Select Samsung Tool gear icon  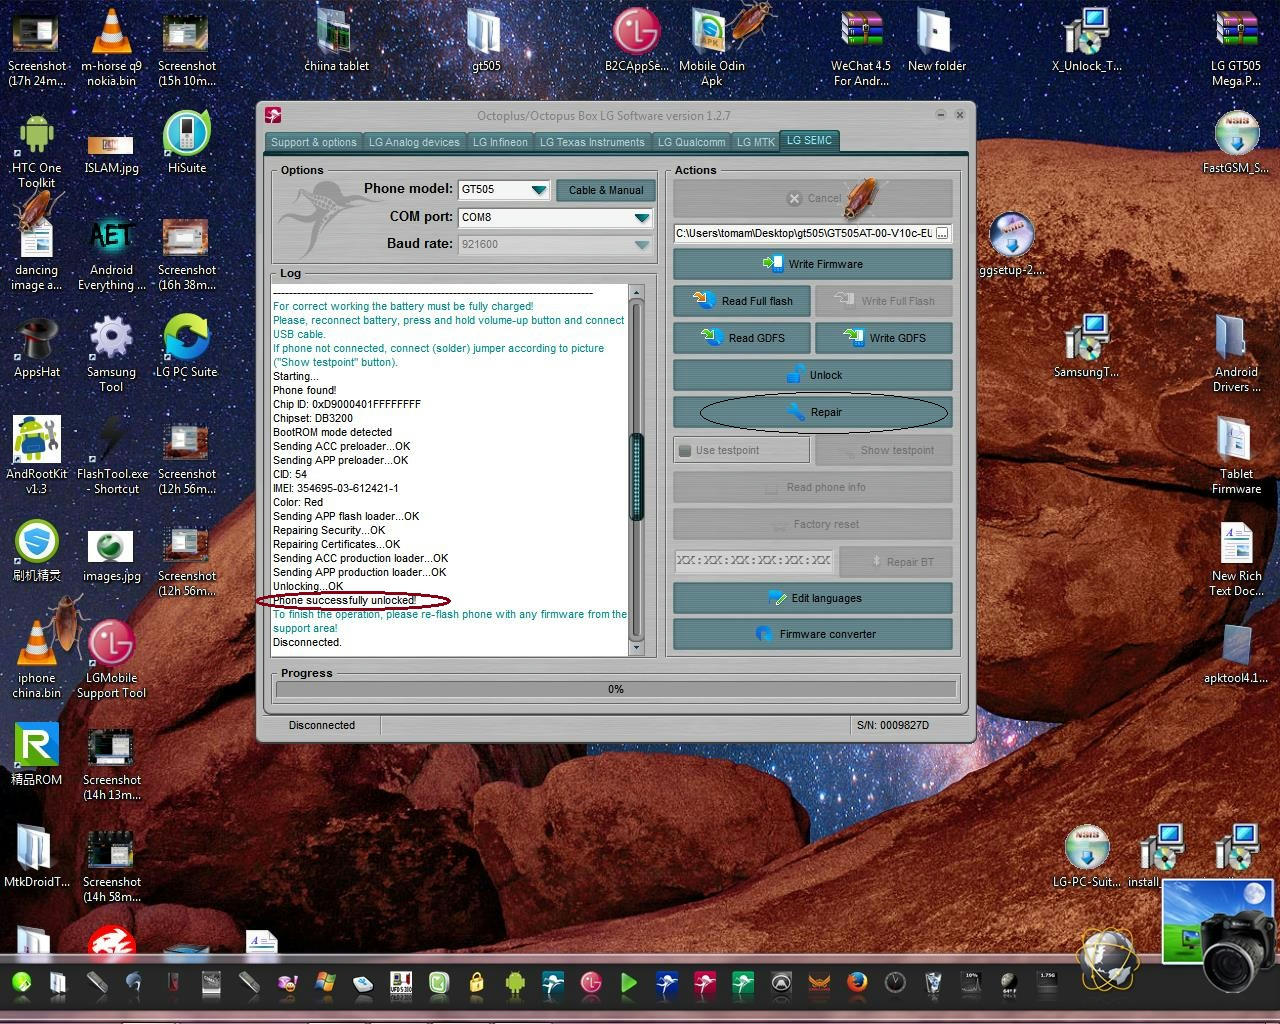pos(112,355)
